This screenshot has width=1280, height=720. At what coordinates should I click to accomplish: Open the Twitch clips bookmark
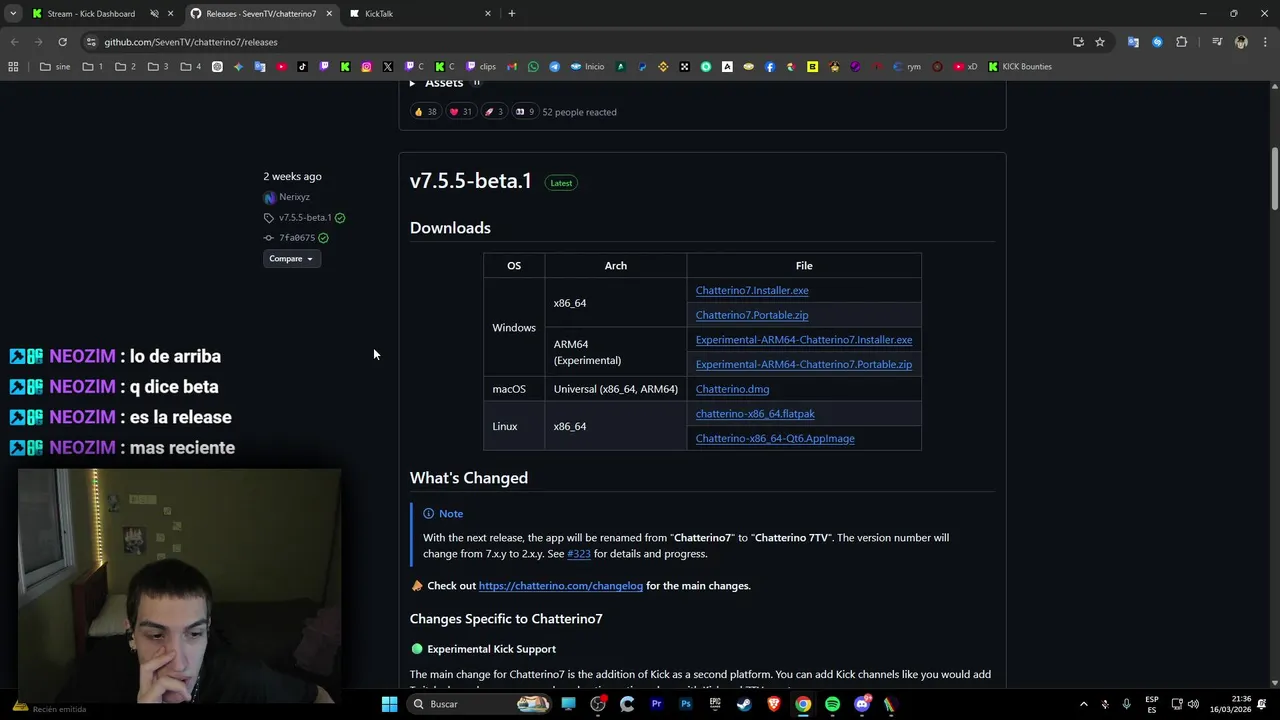pyautogui.click(x=481, y=67)
